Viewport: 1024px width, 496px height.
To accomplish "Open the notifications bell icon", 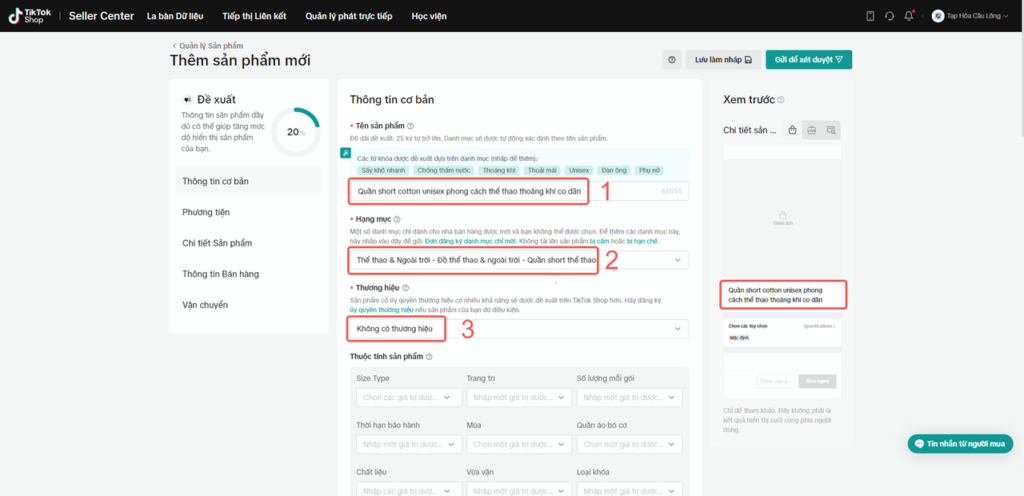I will [x=908, y=16].
